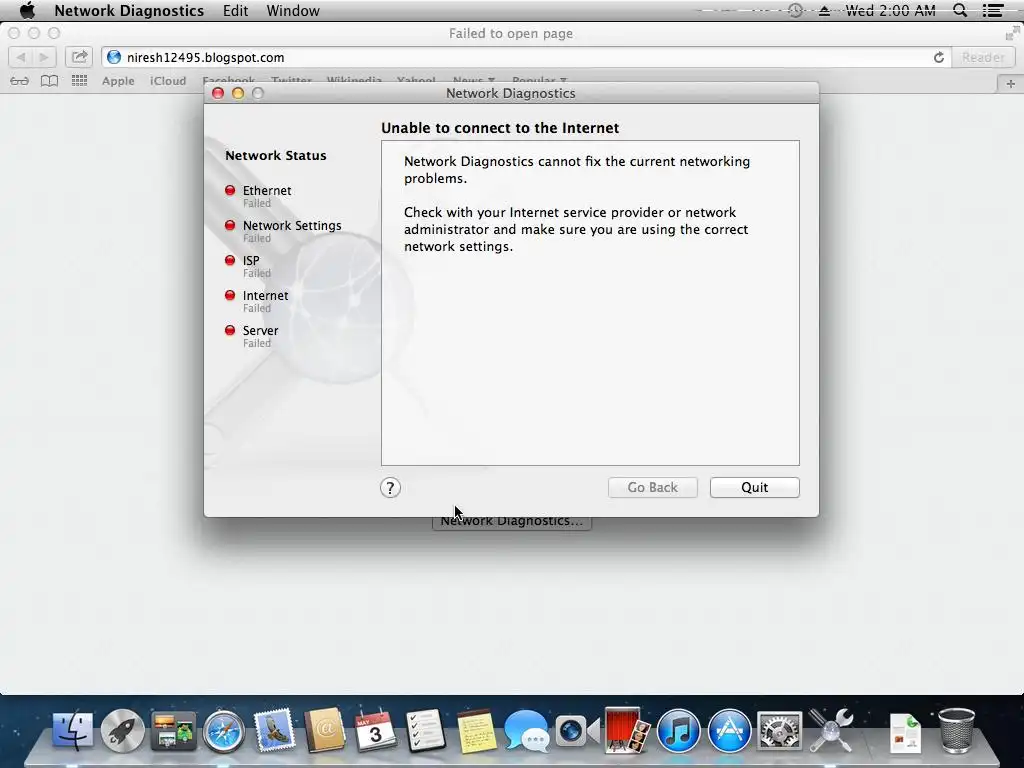Select the ISP status item
The width and height of the screenshot is (1024, 768).
pyautogui.click(x=248, y=266)
